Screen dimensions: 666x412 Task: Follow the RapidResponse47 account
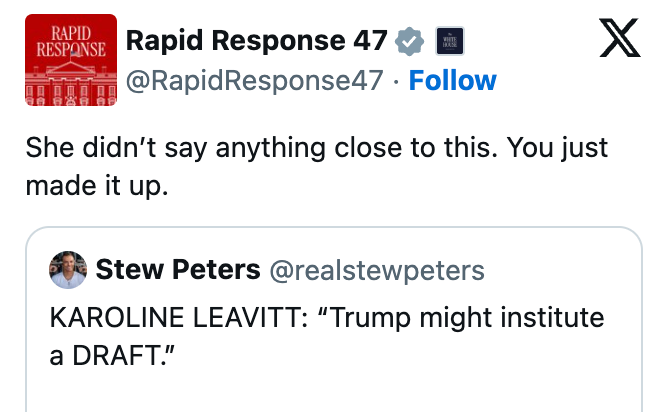coord(452,80)
